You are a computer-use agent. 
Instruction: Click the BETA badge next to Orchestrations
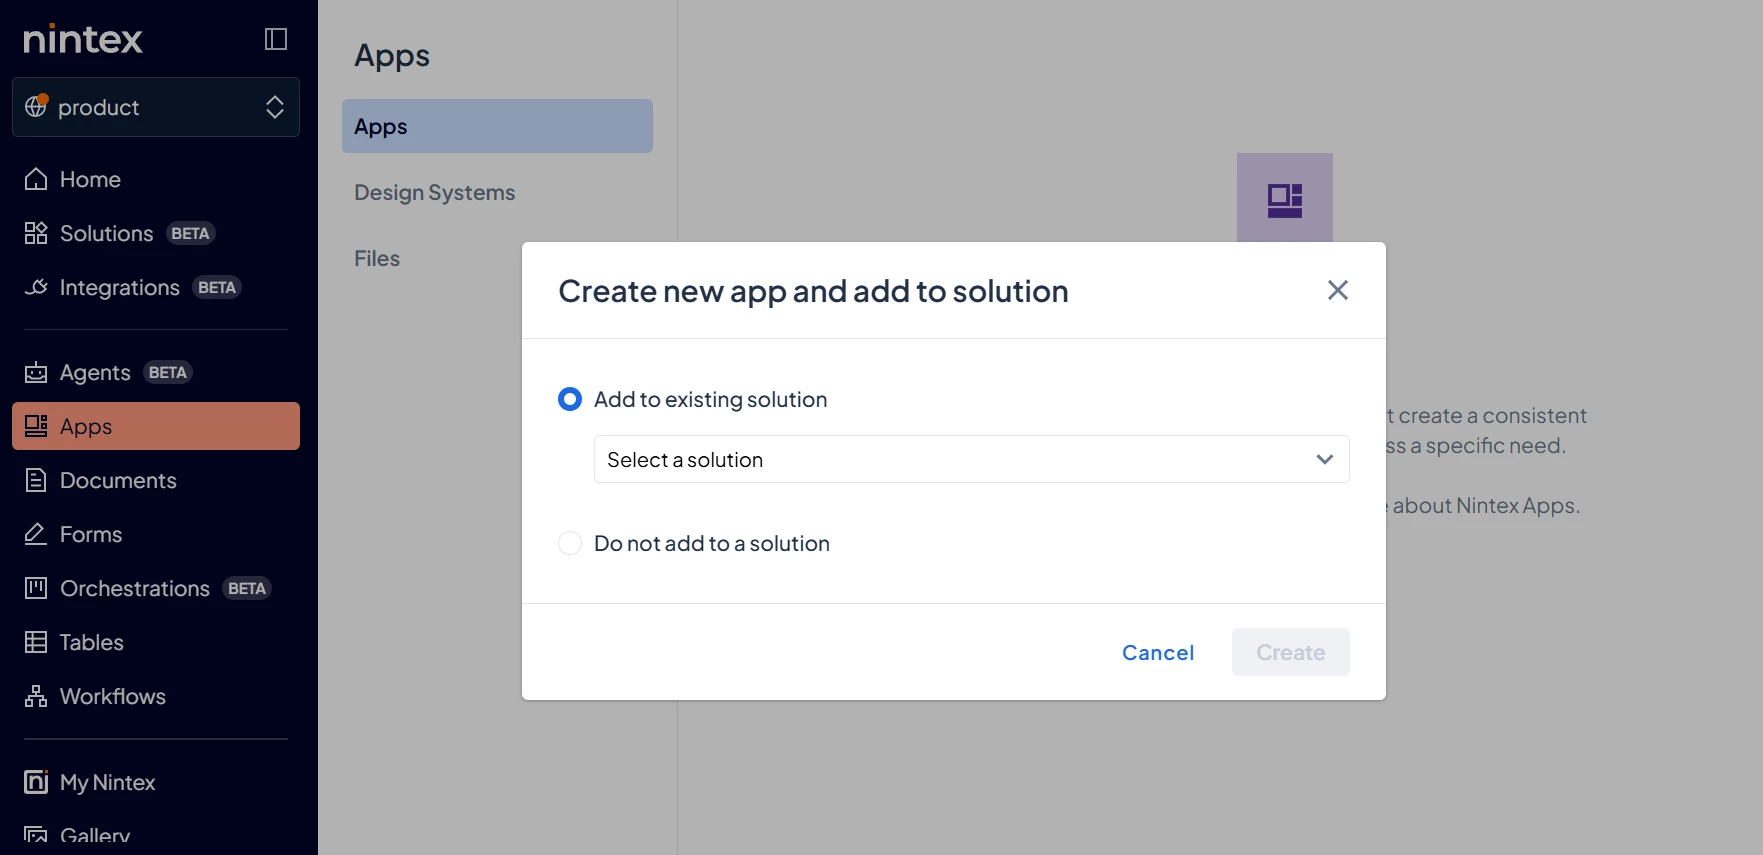(x=247, y=588)
